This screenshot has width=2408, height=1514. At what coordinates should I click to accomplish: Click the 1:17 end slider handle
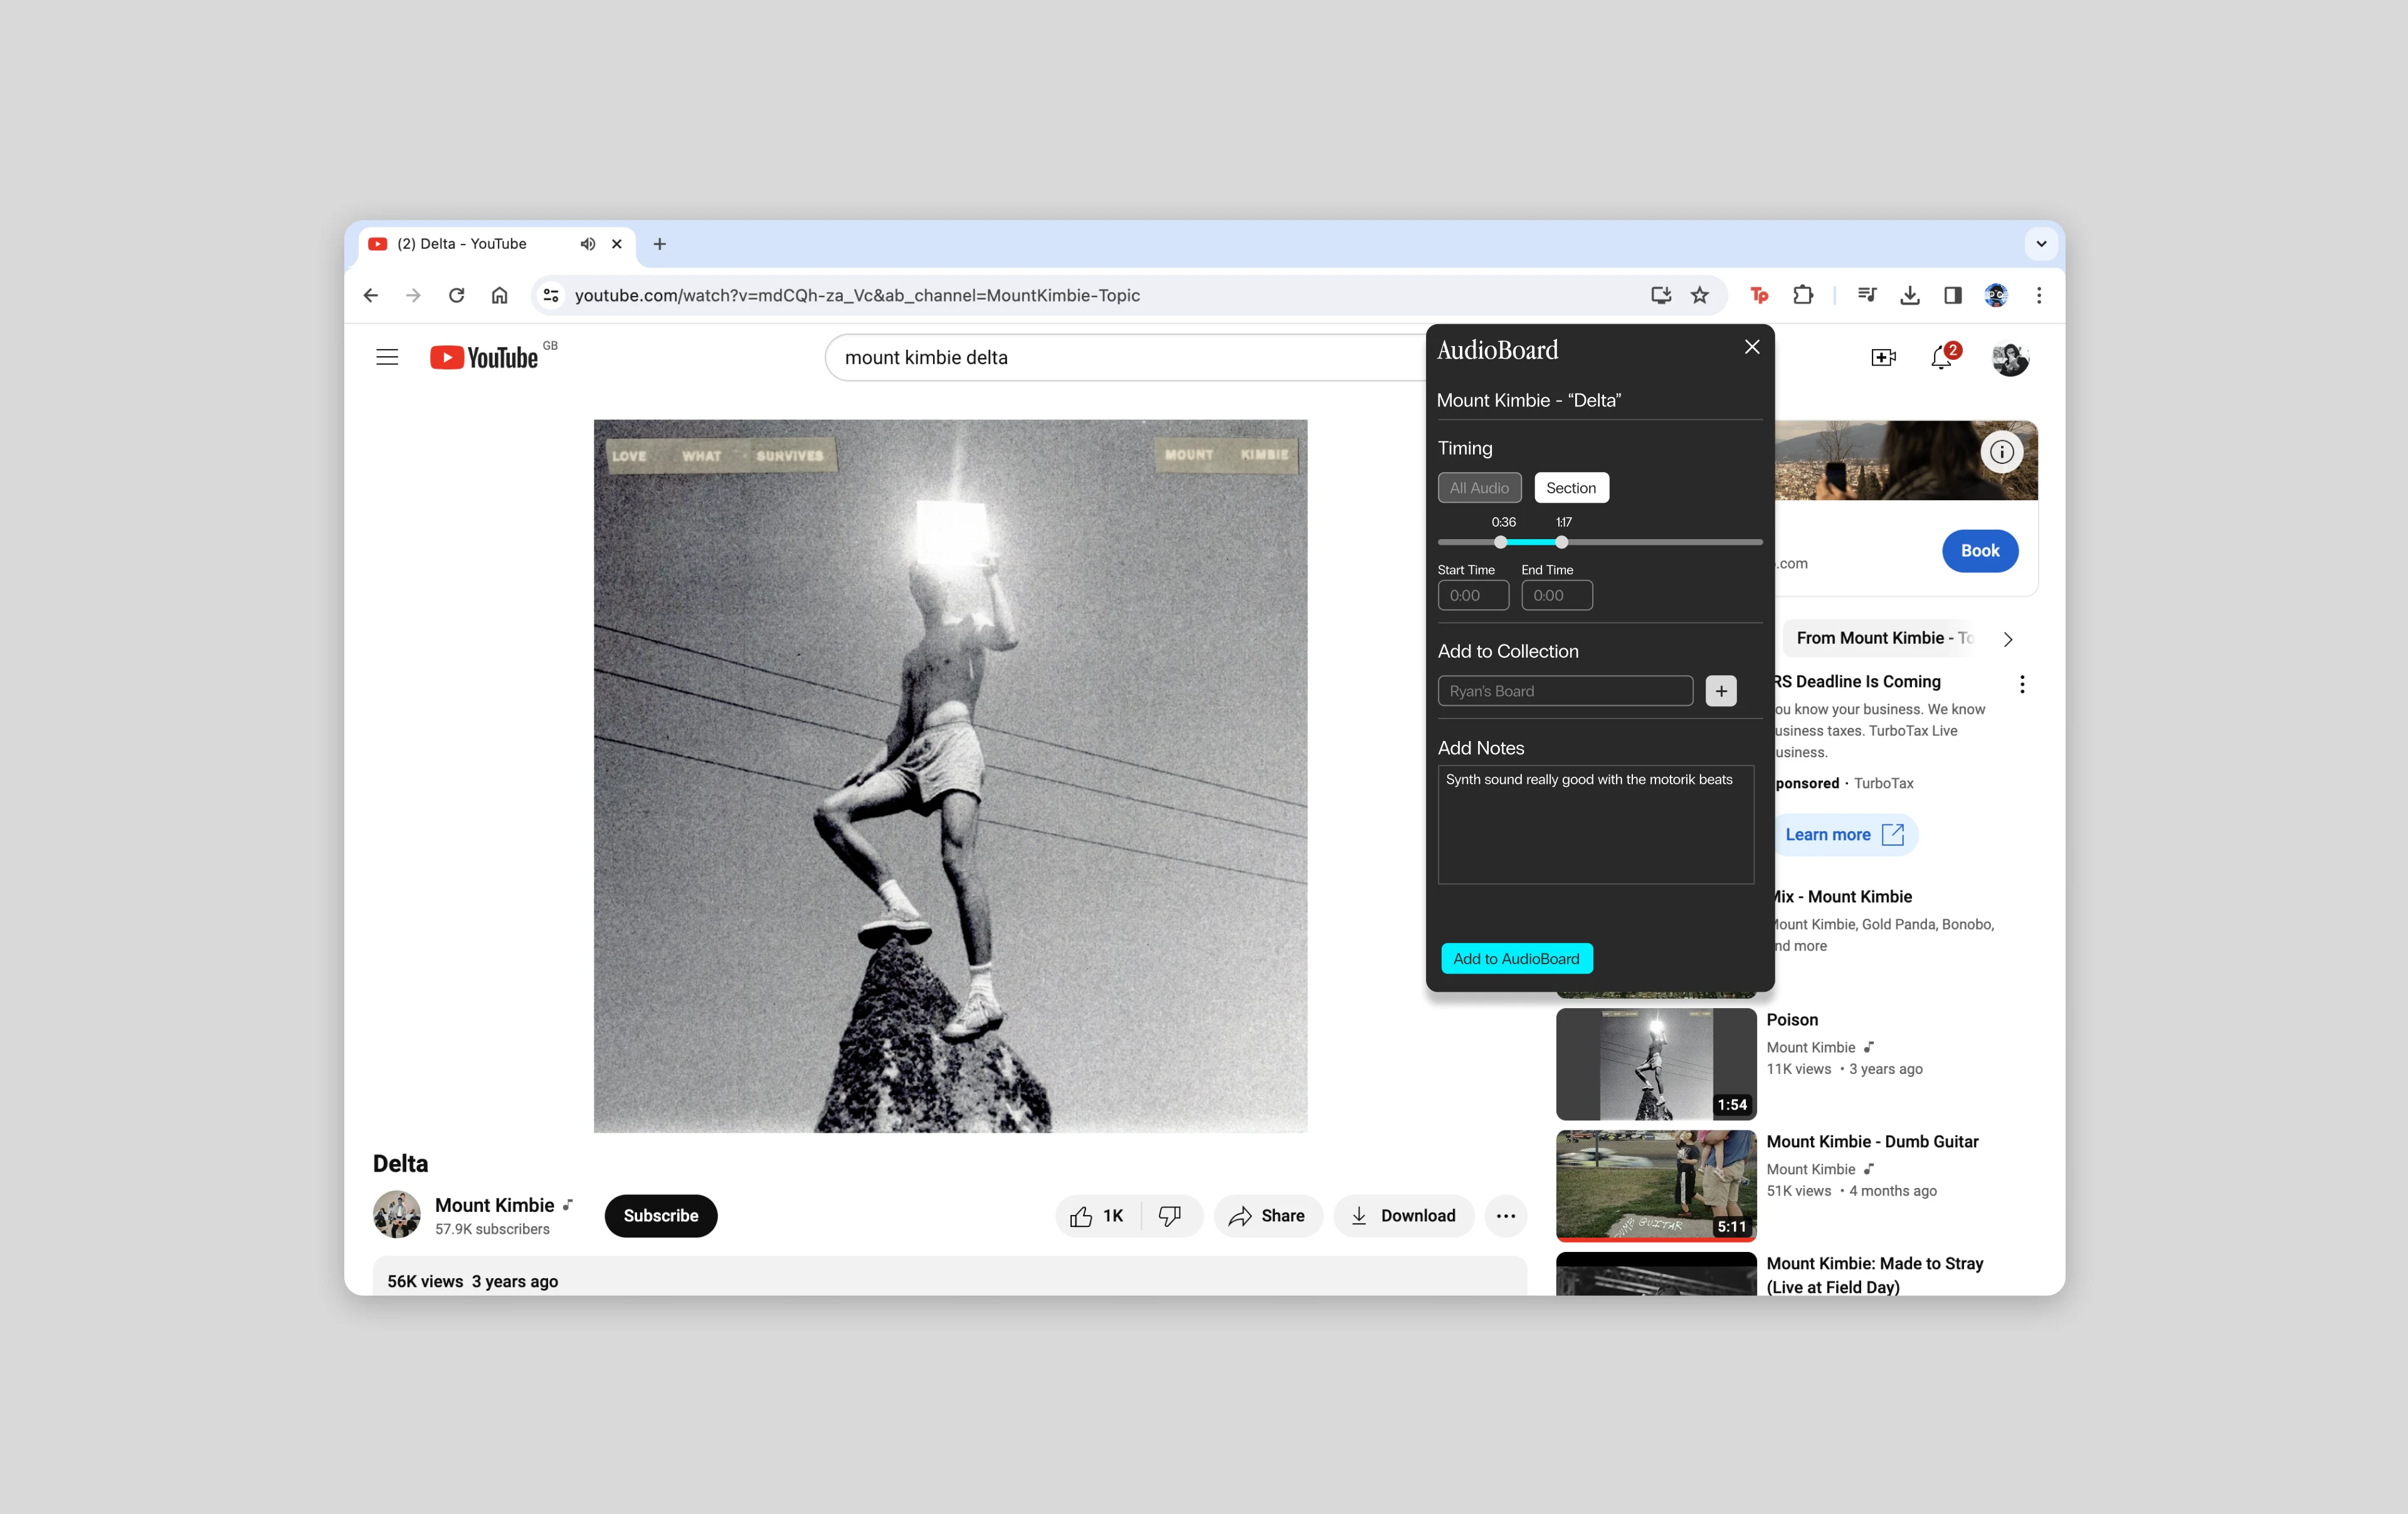1561,542
